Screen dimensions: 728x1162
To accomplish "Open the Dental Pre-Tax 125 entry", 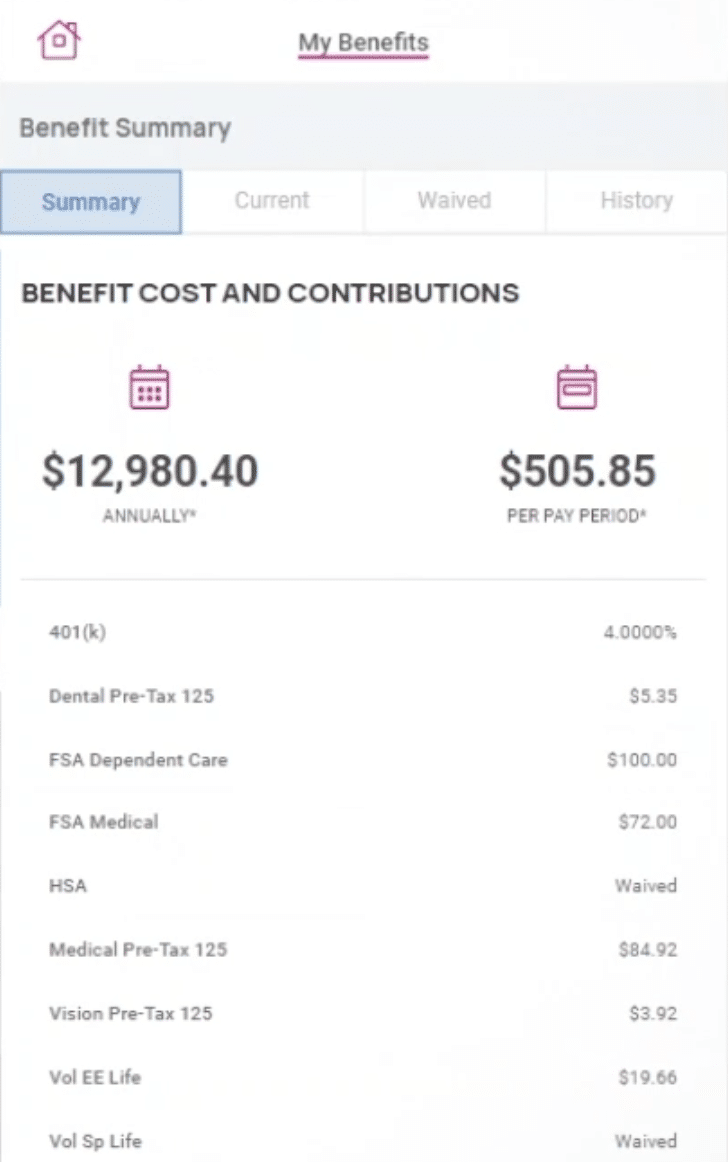I will [364, 696].
